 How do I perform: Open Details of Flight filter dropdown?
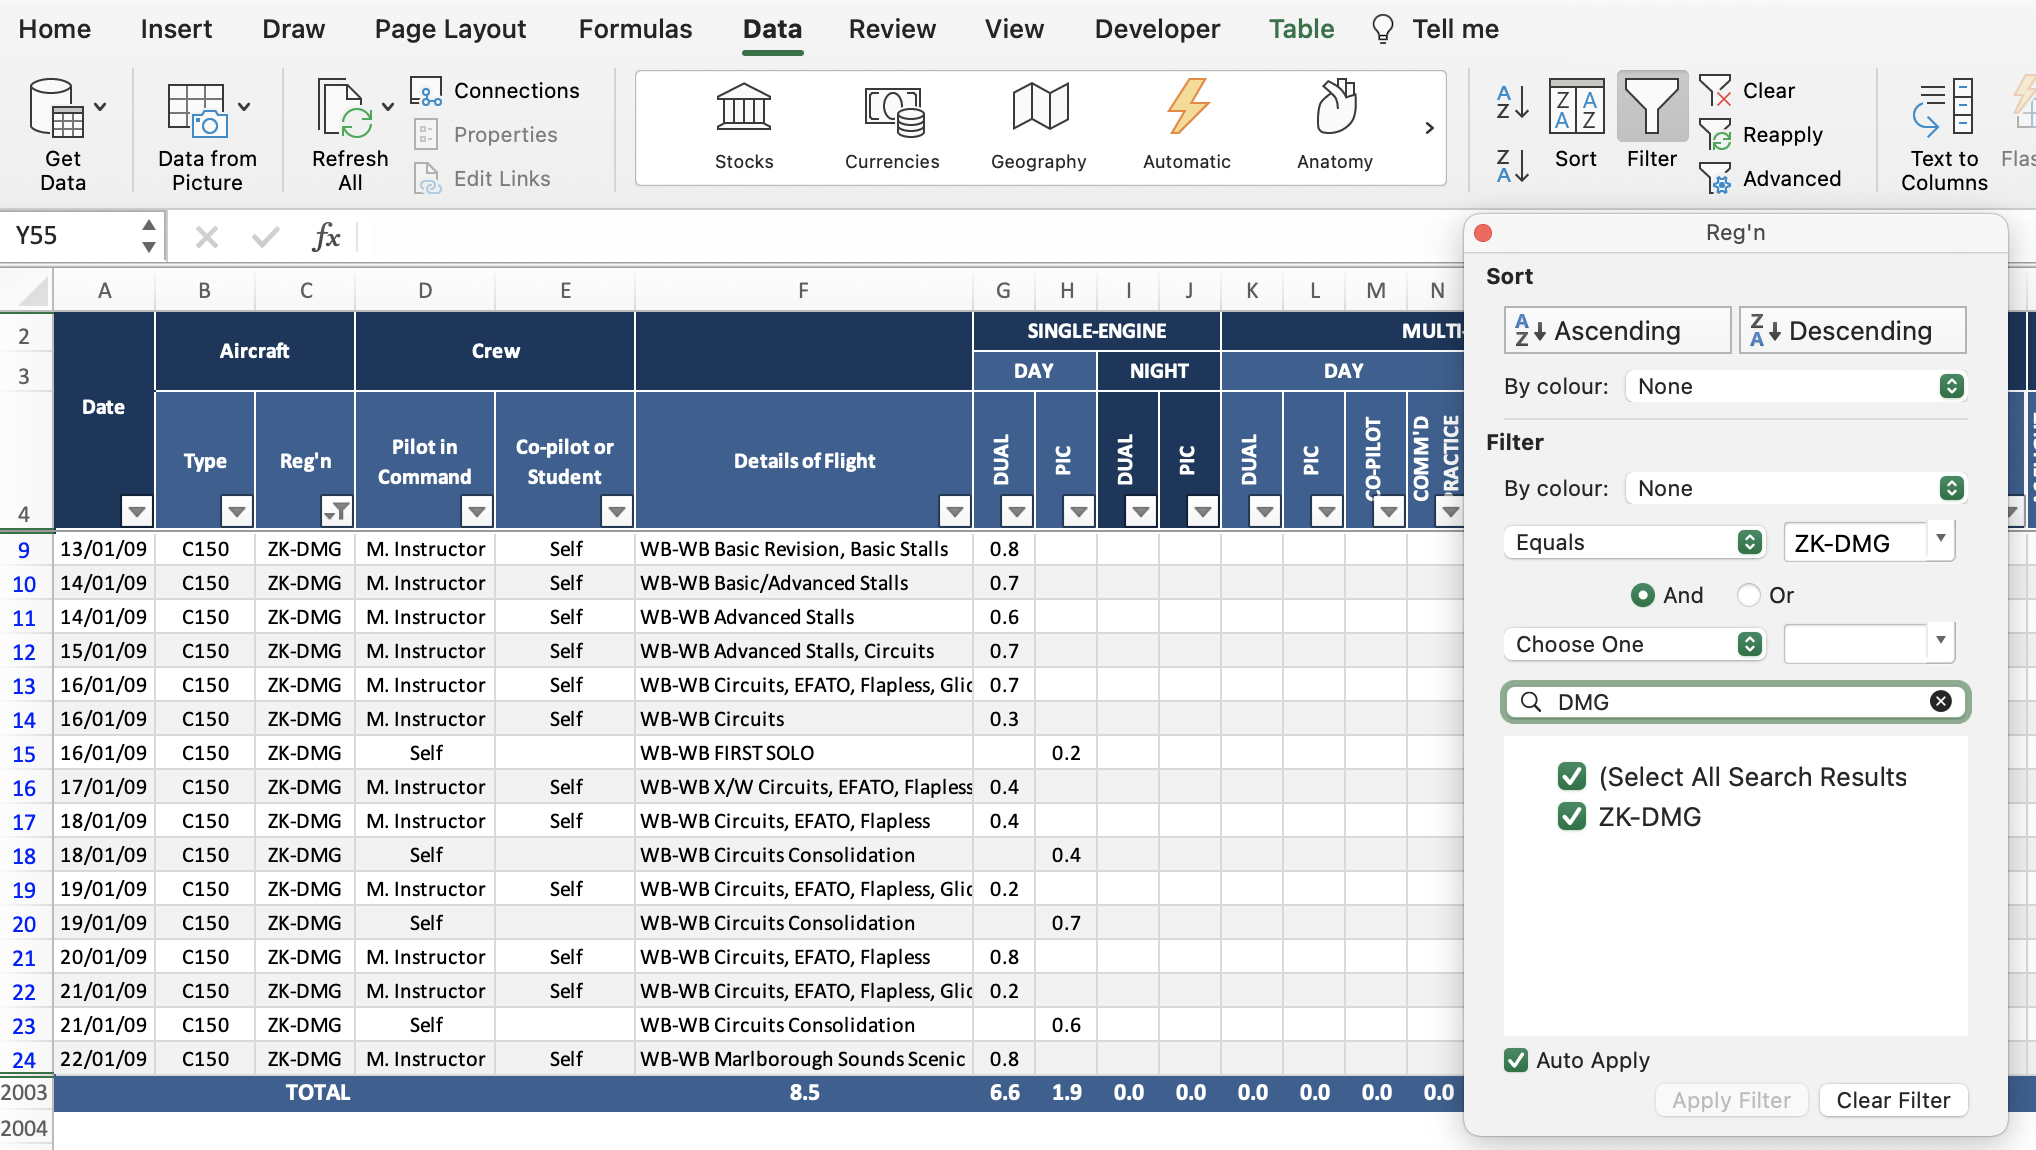pos(955,511)
